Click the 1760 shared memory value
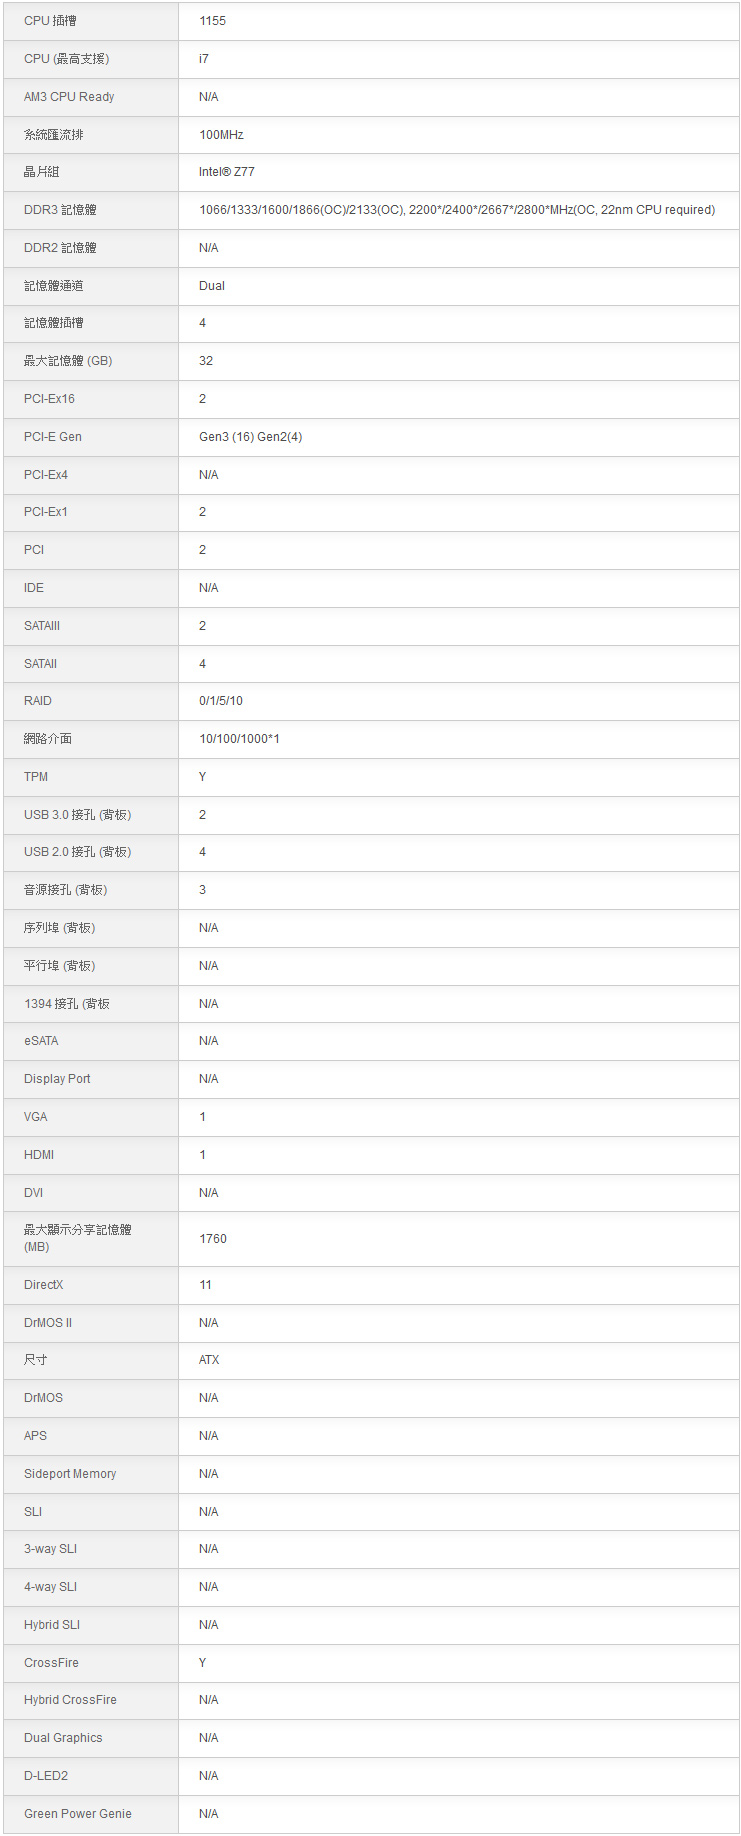This screenshot has height=1836, width=741. pyautogui.click(x=213, y=1239)
